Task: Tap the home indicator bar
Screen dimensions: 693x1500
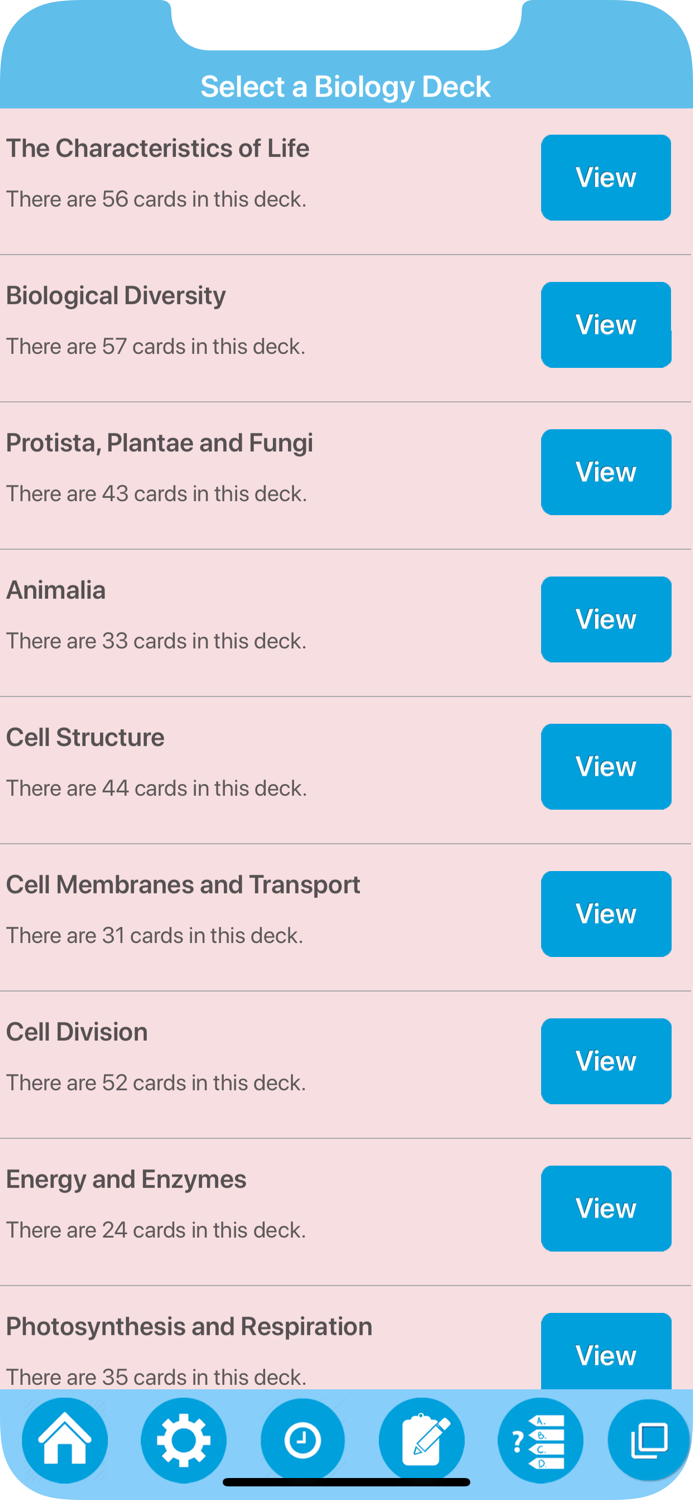Action: [346, 1478]
